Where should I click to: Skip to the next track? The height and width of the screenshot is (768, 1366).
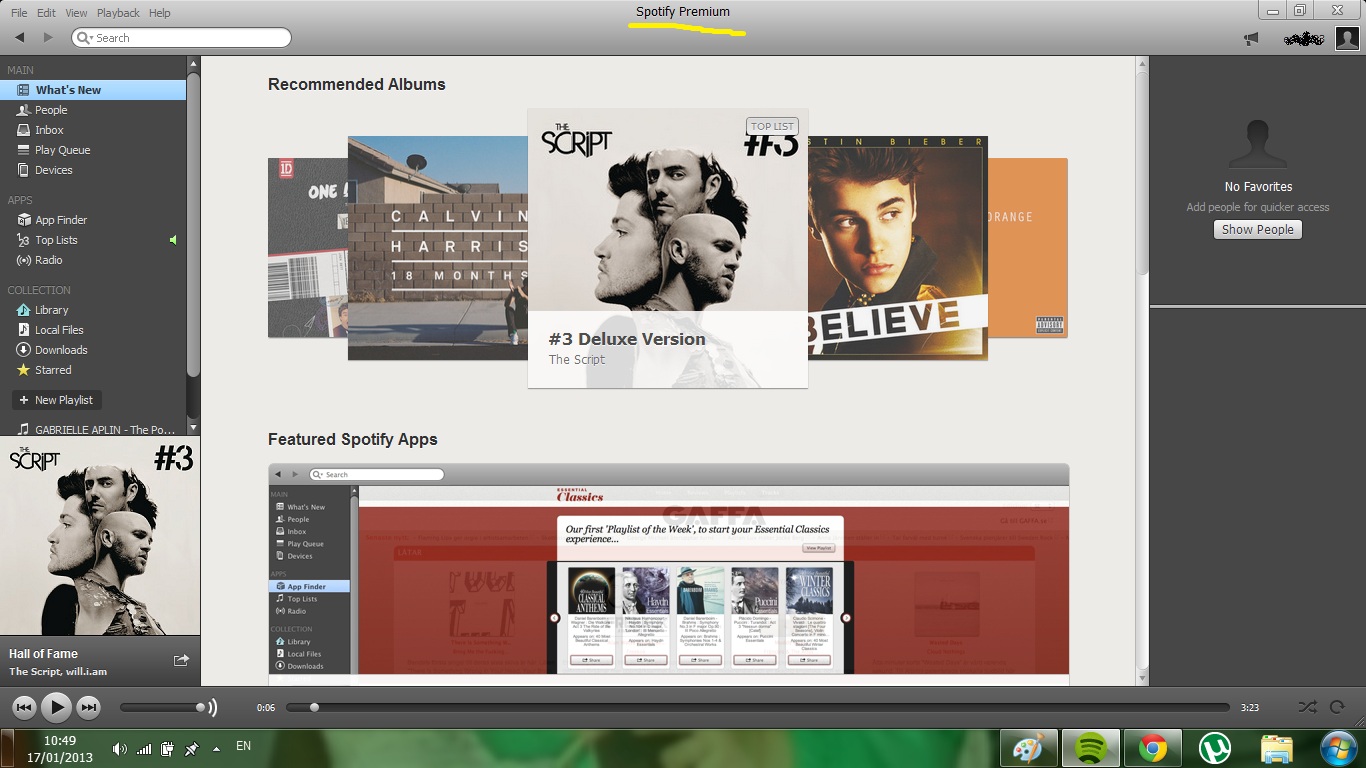89,708
